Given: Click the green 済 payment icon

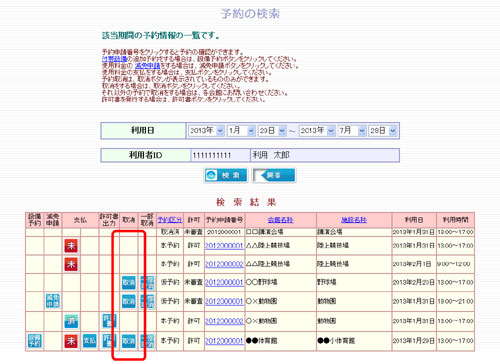Looking at the screenshot, I should point(71,321).
